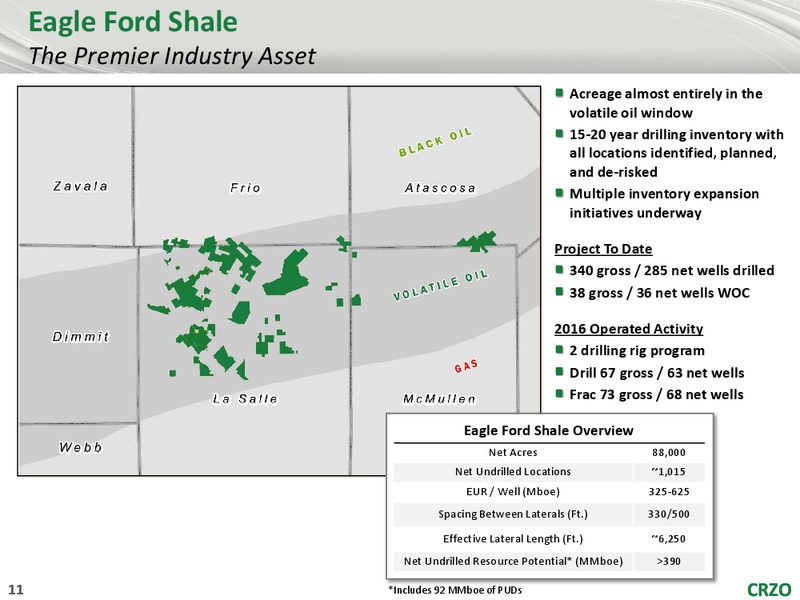Click the McMullen county label
This screenshot has width=800, height=600.
[439, 398]
